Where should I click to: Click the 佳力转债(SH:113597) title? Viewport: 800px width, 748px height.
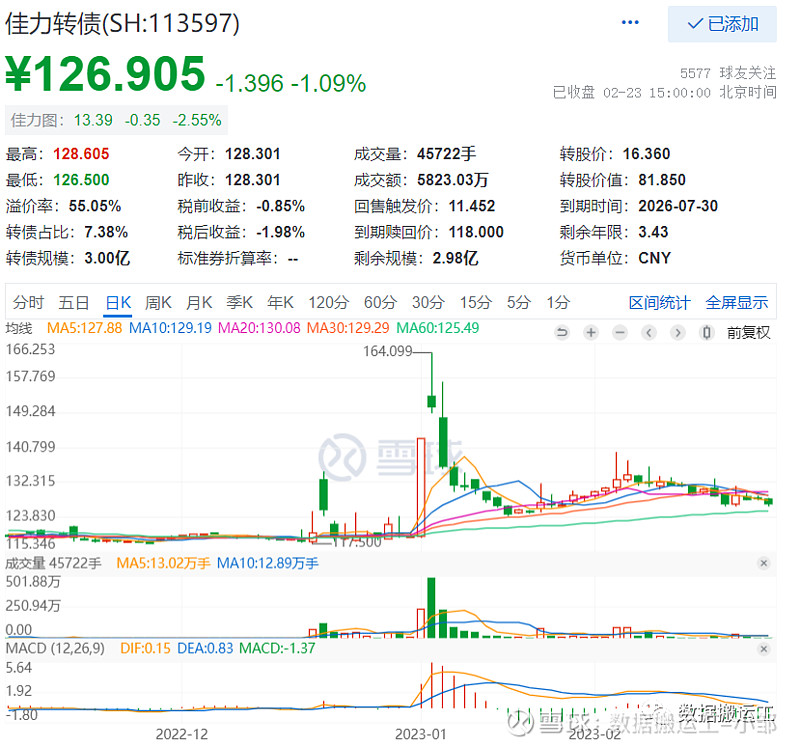[122, 23]
